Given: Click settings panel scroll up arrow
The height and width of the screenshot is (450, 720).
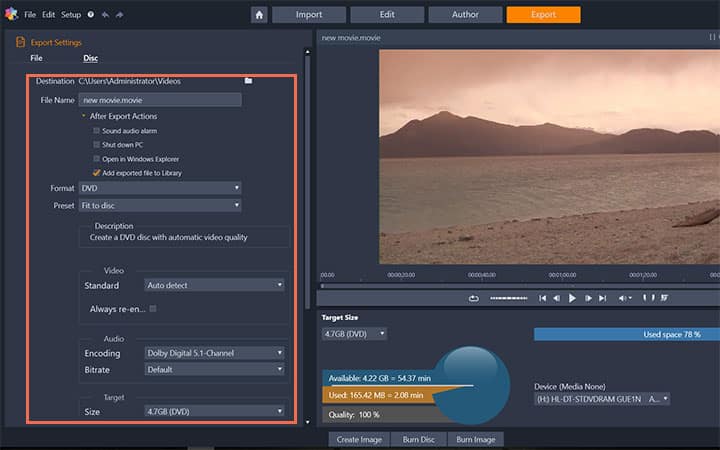Looking at the screenshot, I should (x=307, y=52).
